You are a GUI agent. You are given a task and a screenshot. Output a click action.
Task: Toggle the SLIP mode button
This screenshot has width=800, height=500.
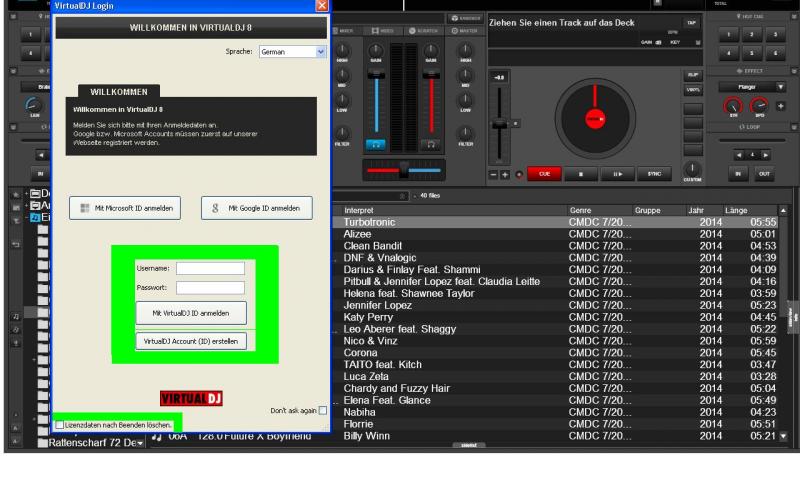point(693,75)
